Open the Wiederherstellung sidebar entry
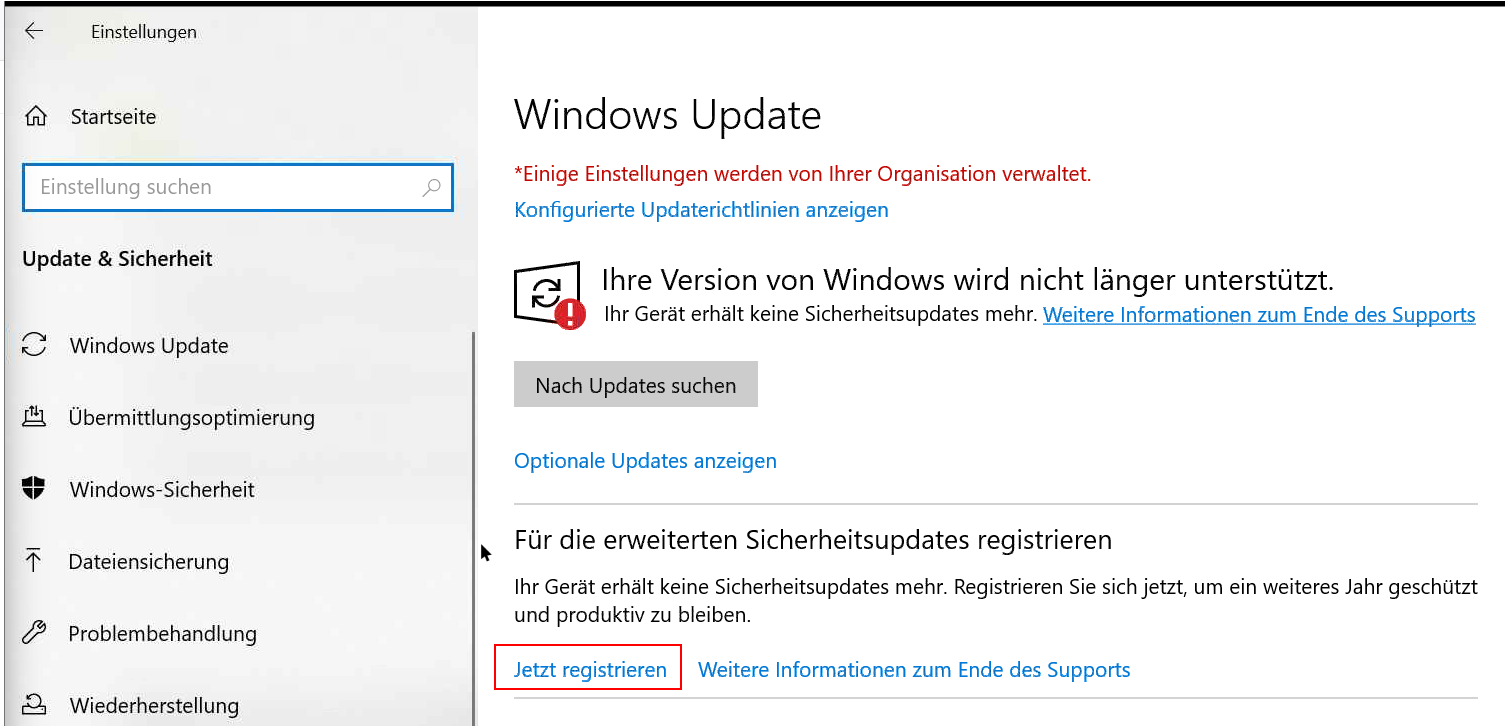 (x=154, y=705)
